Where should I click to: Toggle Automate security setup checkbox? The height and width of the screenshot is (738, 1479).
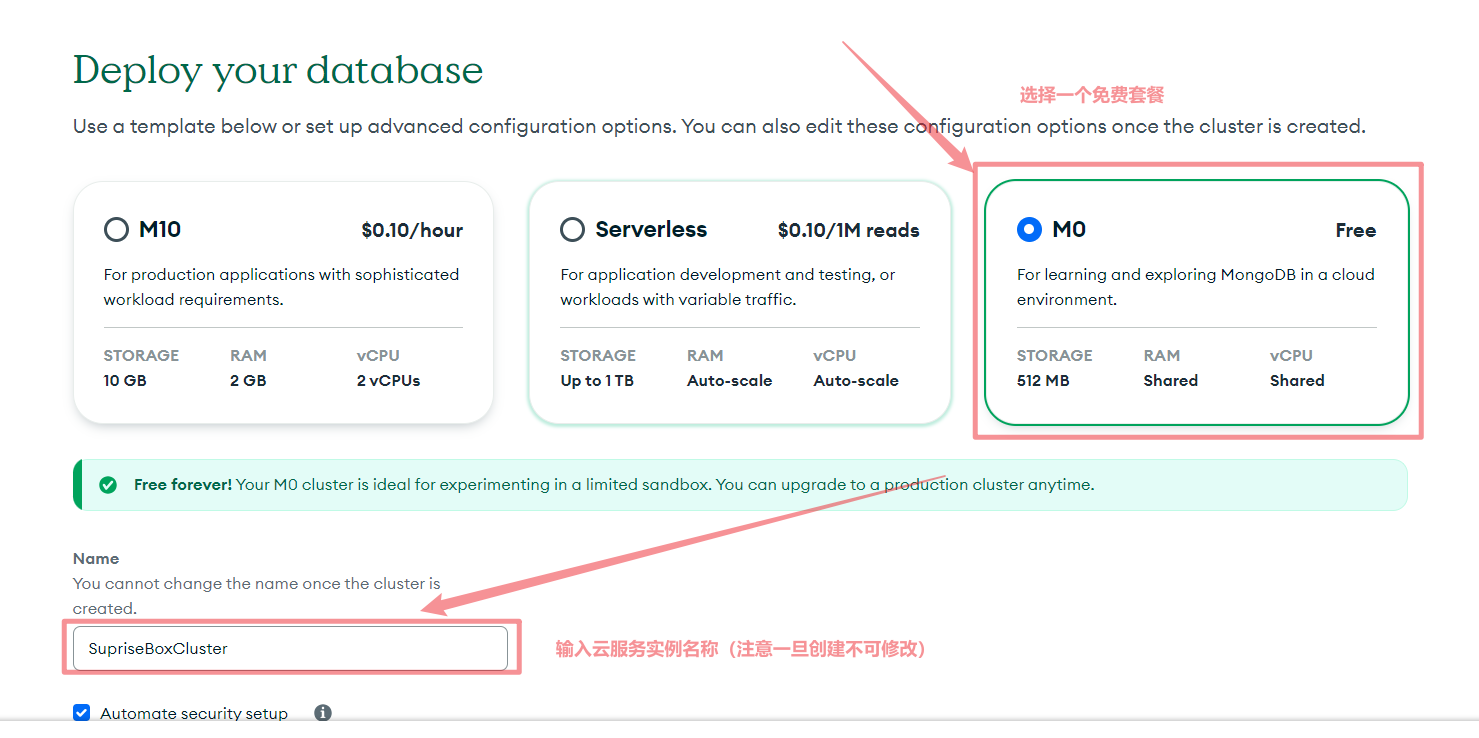tap(81, 713)
